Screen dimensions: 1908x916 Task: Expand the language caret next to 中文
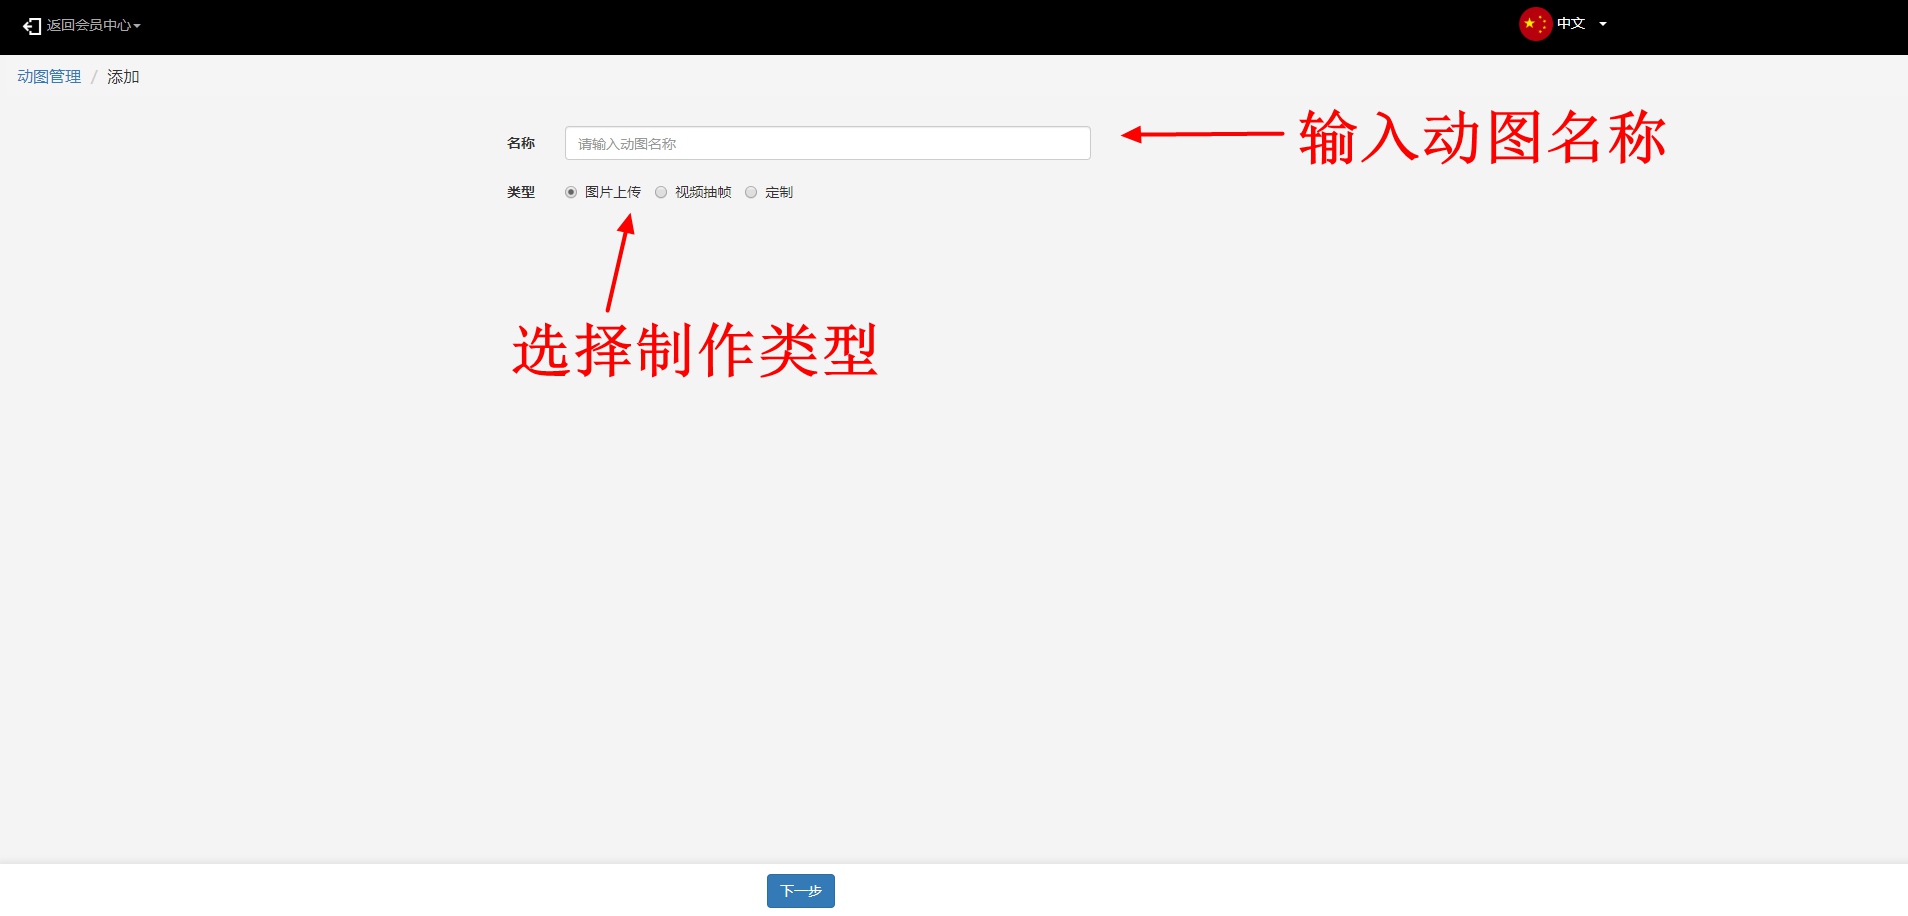click(1603, 24)
